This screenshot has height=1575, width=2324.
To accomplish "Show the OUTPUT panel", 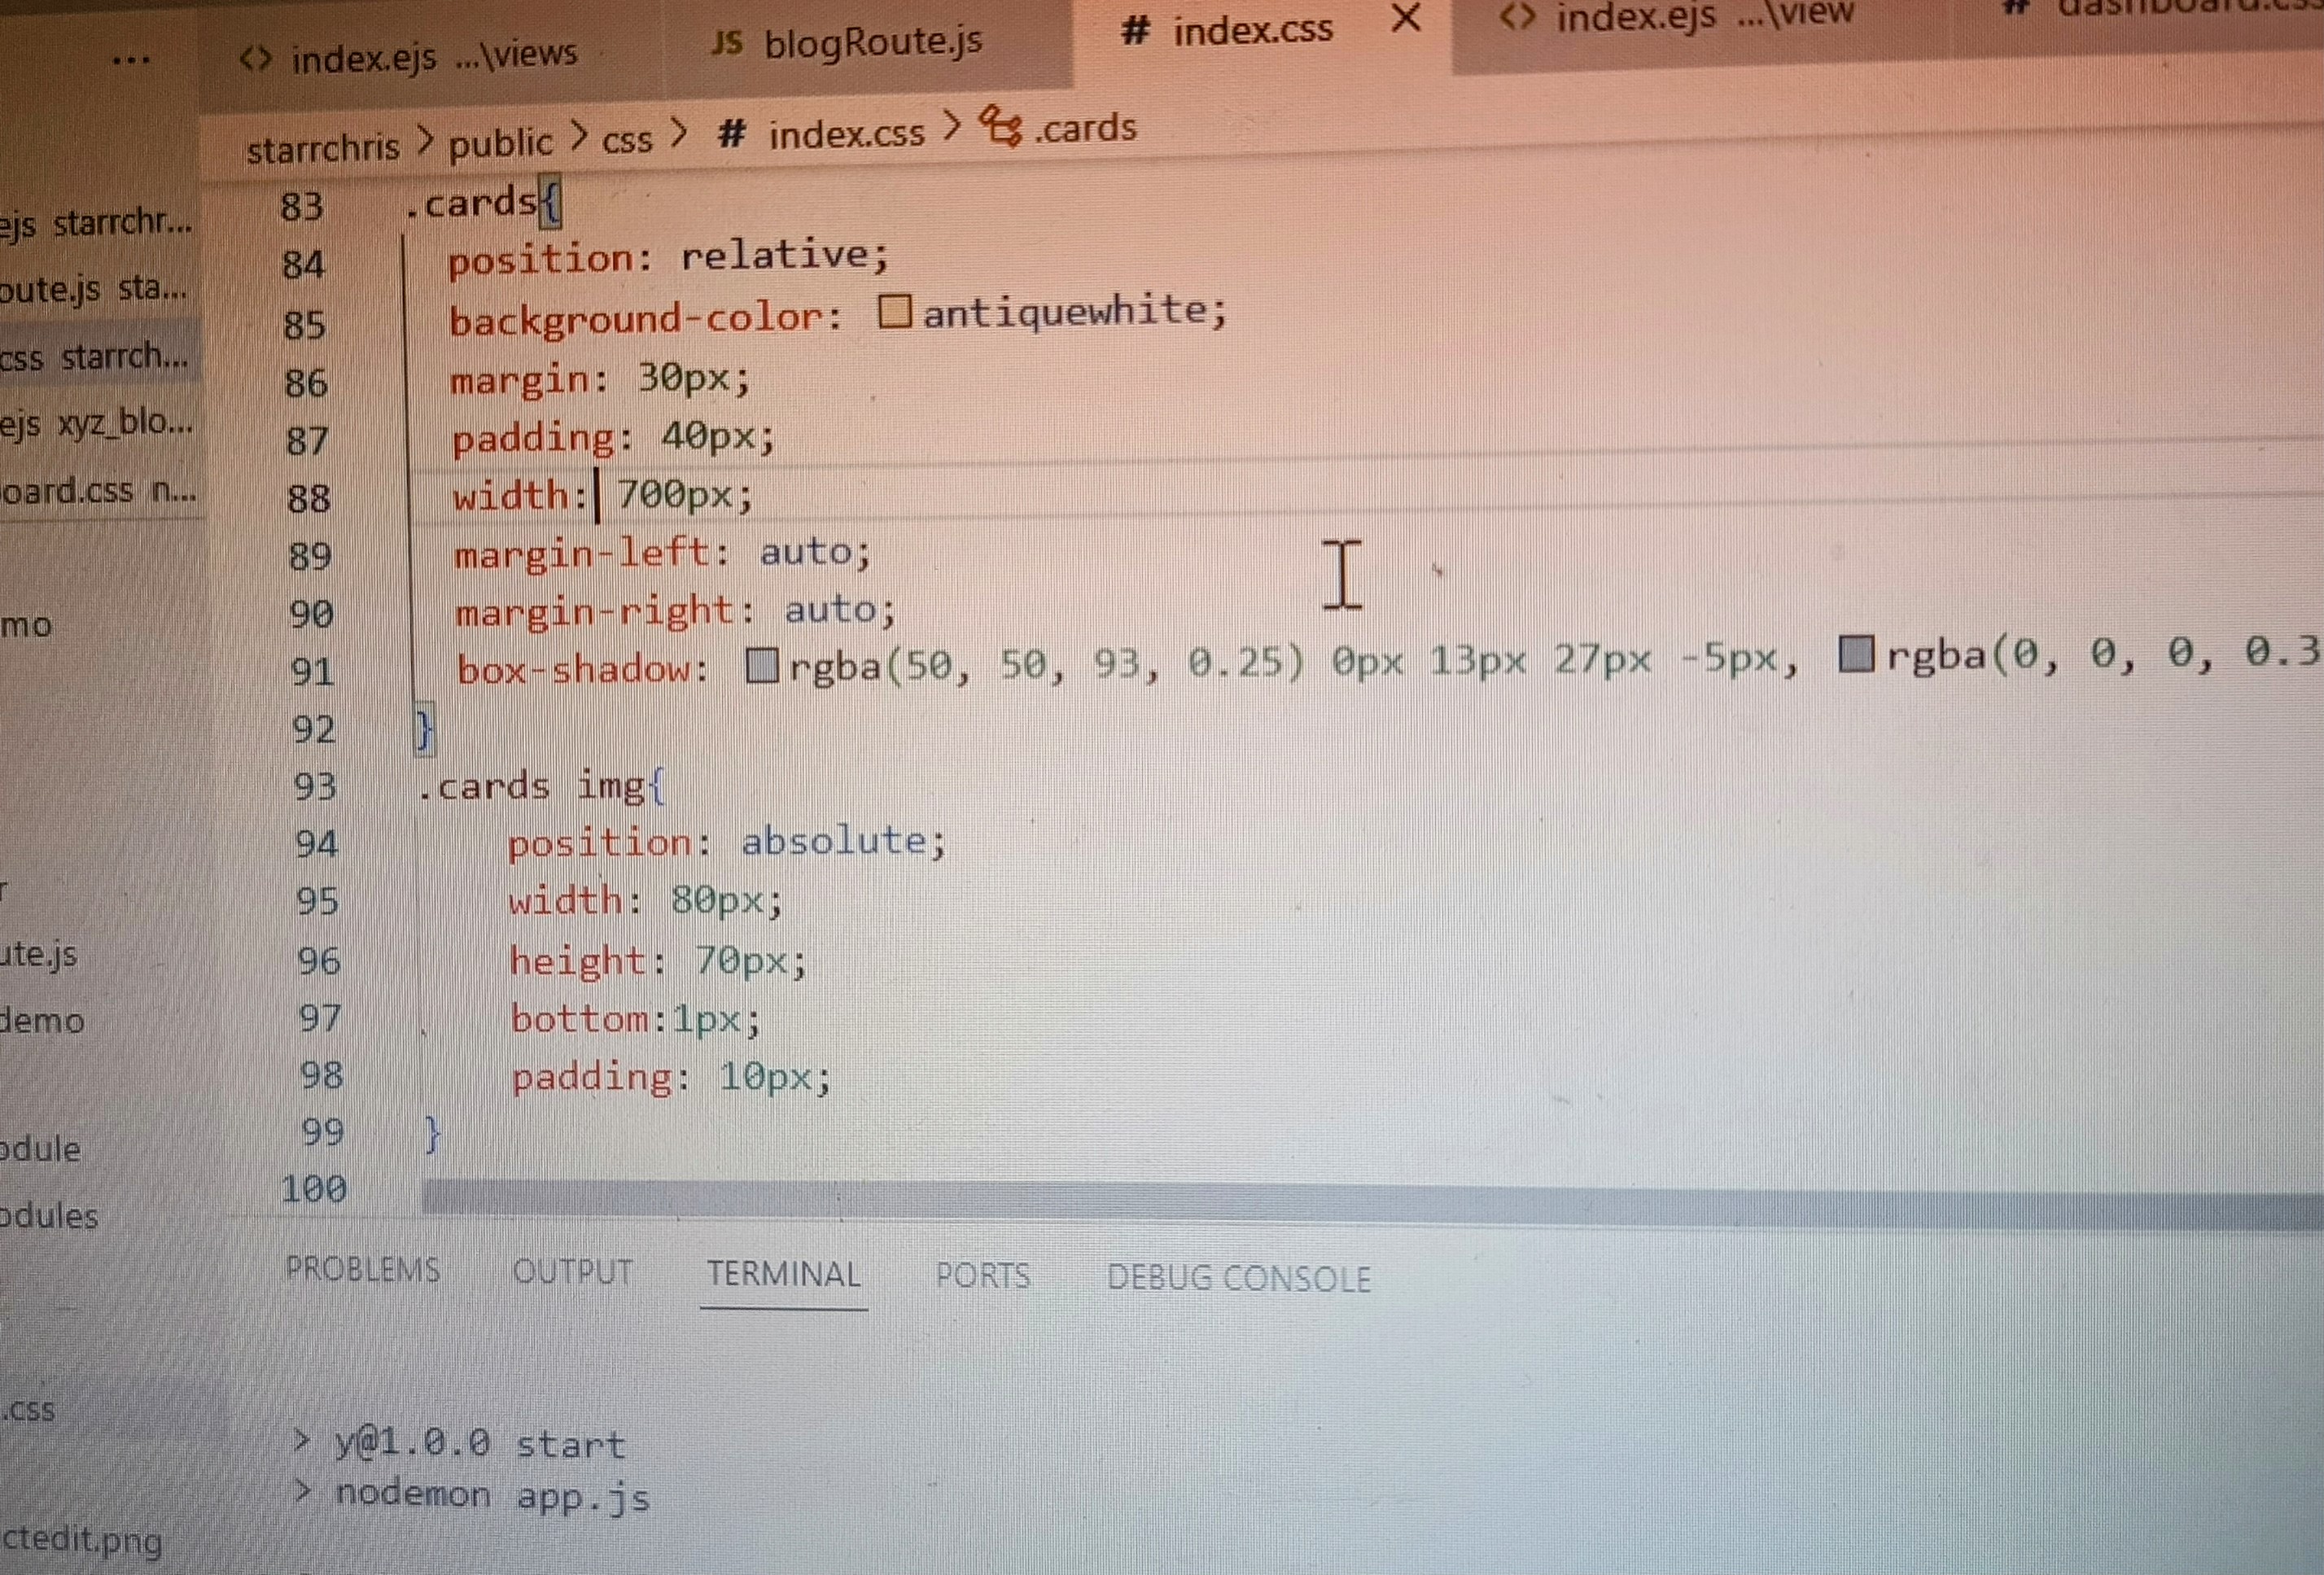I will 572,1272.
